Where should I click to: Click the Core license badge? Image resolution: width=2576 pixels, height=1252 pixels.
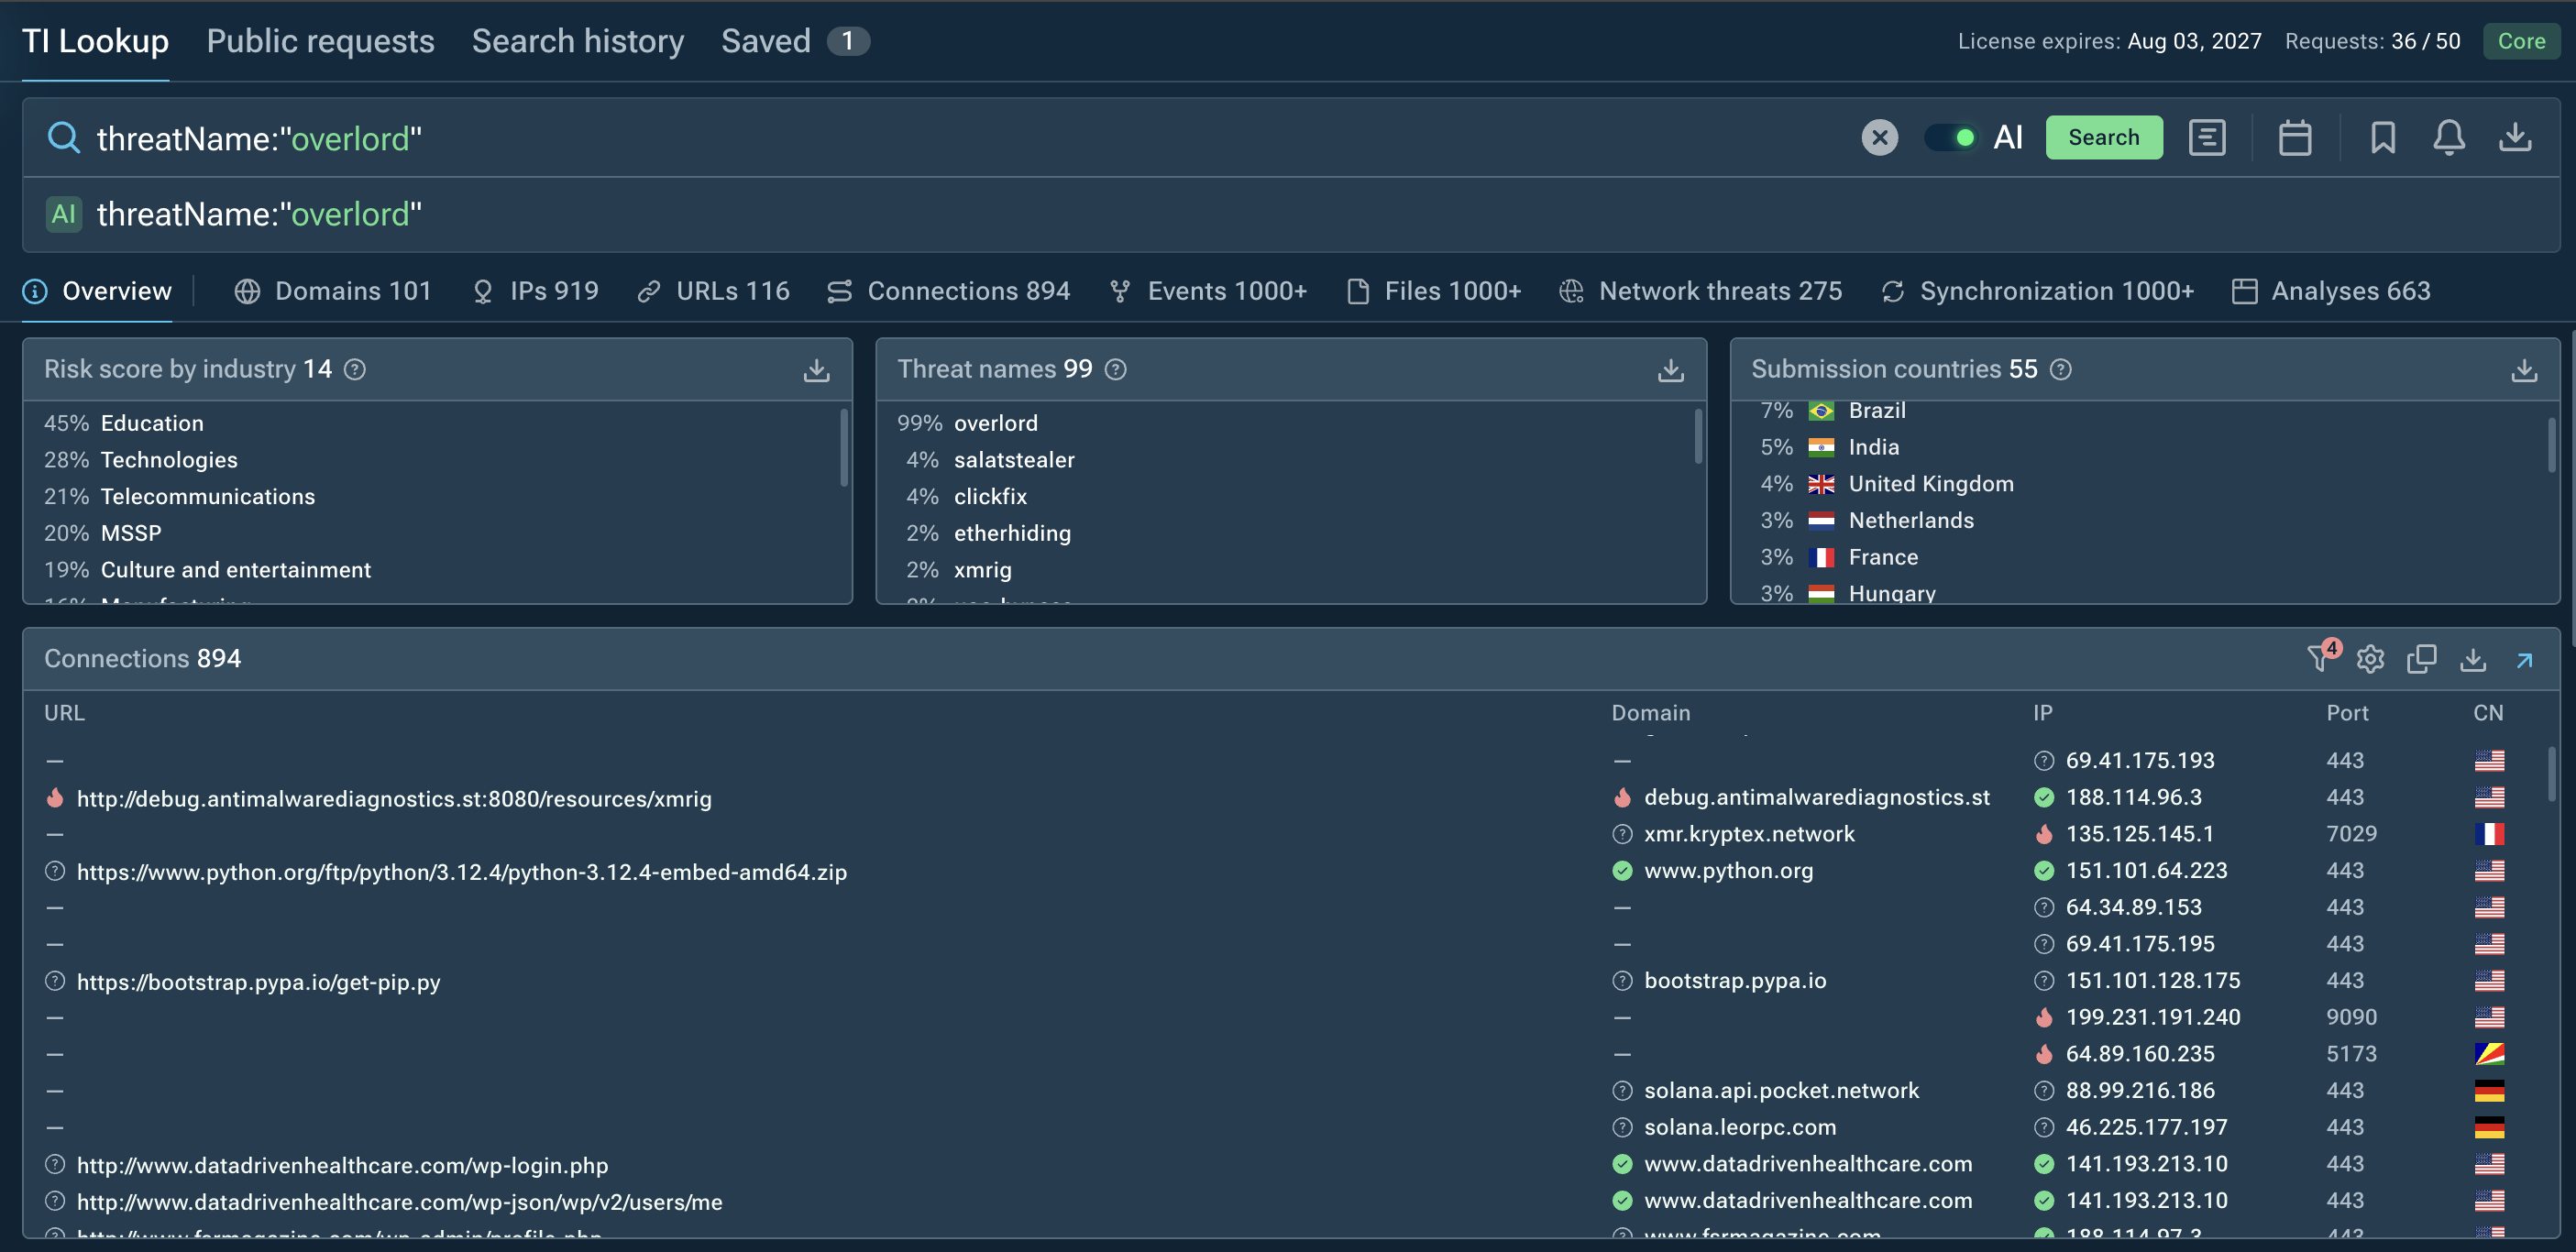2520,41
